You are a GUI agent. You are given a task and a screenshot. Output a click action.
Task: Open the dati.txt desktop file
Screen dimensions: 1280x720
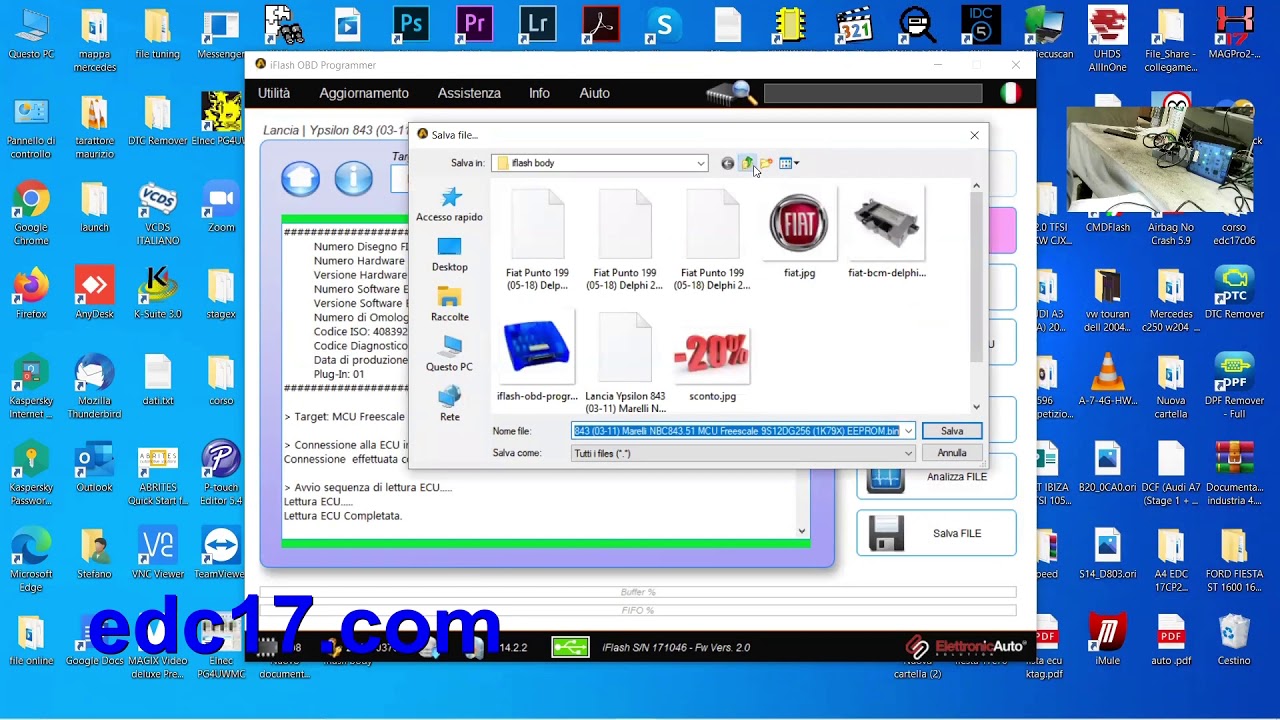[158, 380]
